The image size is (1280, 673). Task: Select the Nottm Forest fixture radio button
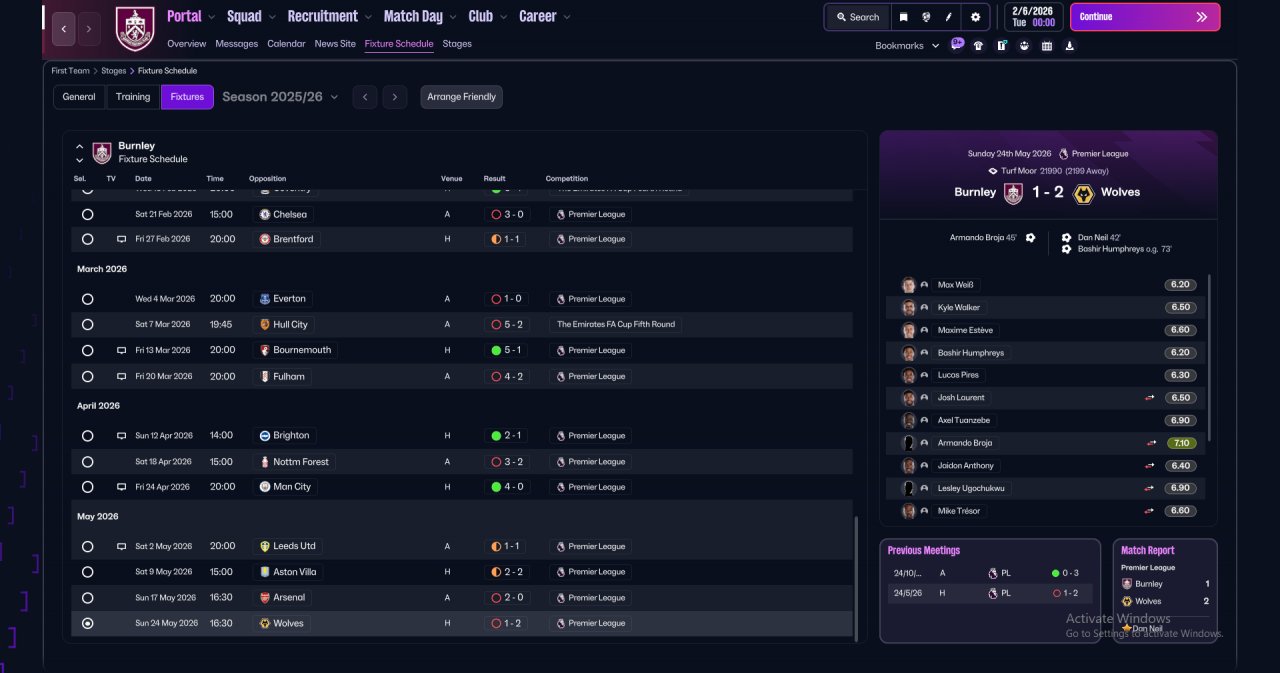[x=87, y=462]
